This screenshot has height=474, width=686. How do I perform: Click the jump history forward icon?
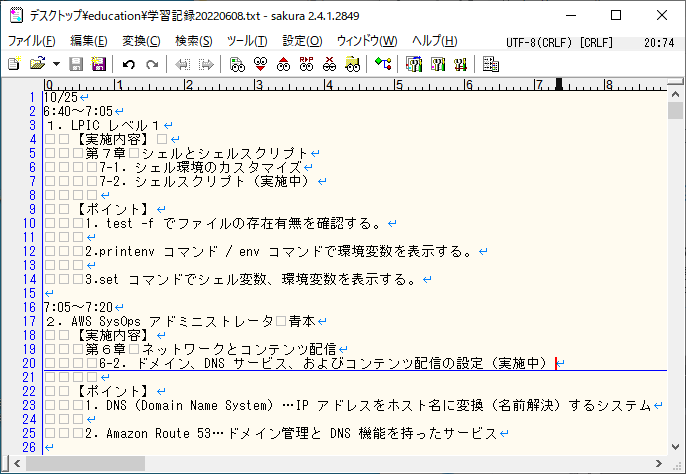(206, 64)
